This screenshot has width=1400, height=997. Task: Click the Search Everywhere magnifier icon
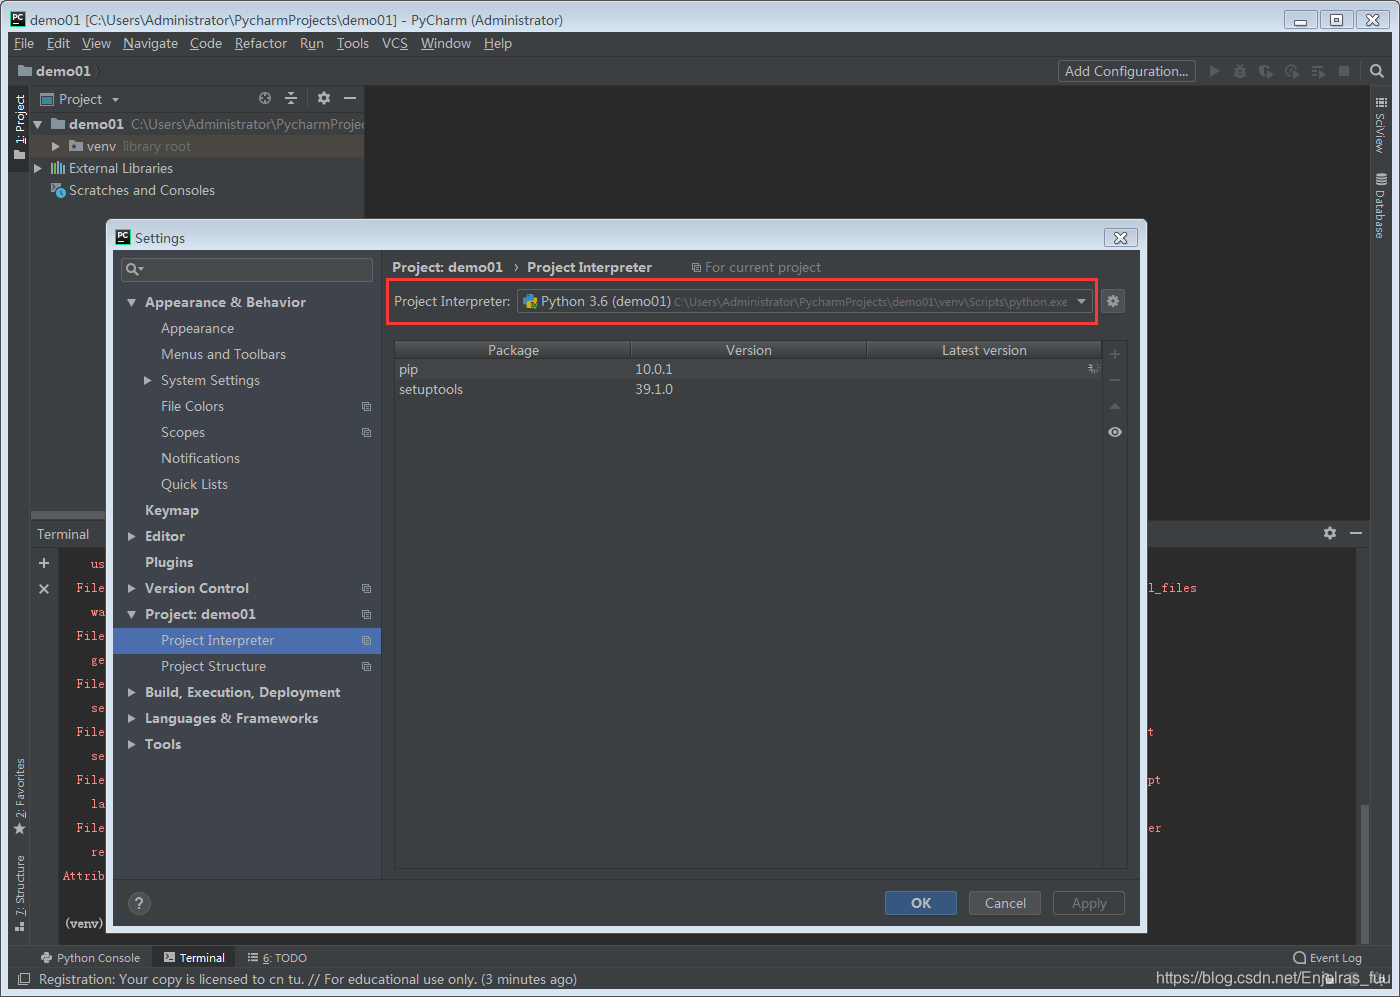tap(1377, 71)
